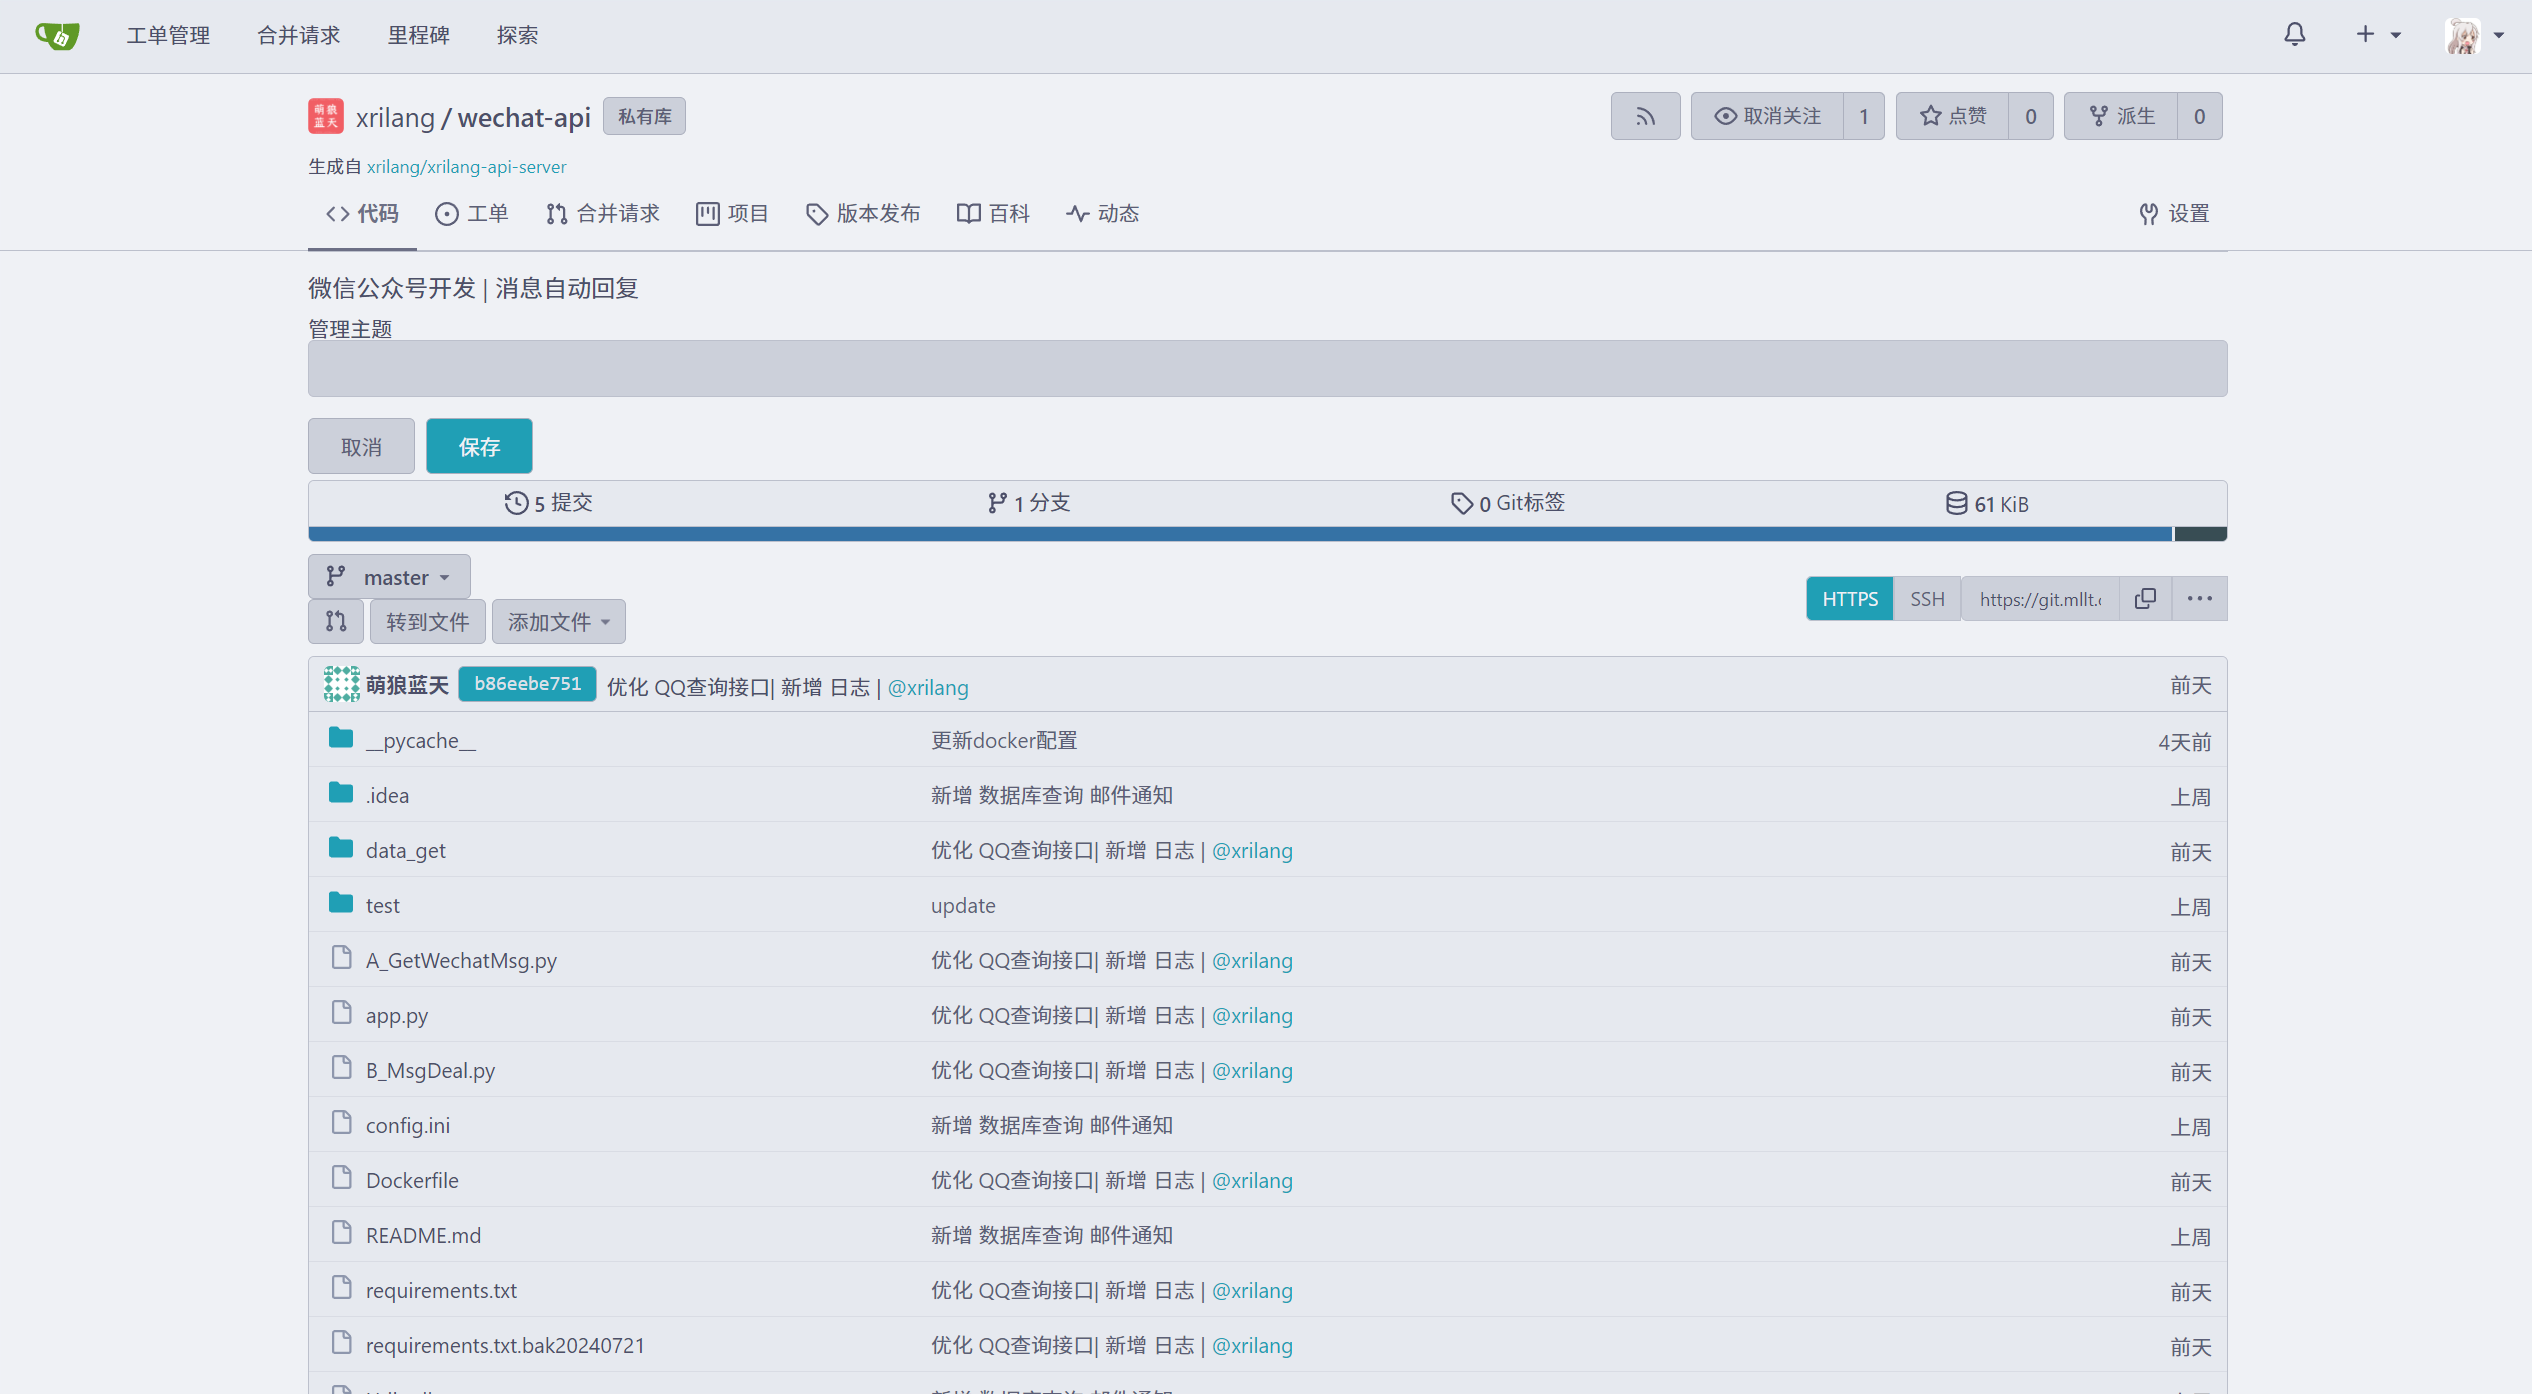Screen dimensions: 2532x1394
Task: Toggle 取消关注 to unwatch the repository
Action: point(1770,115)
